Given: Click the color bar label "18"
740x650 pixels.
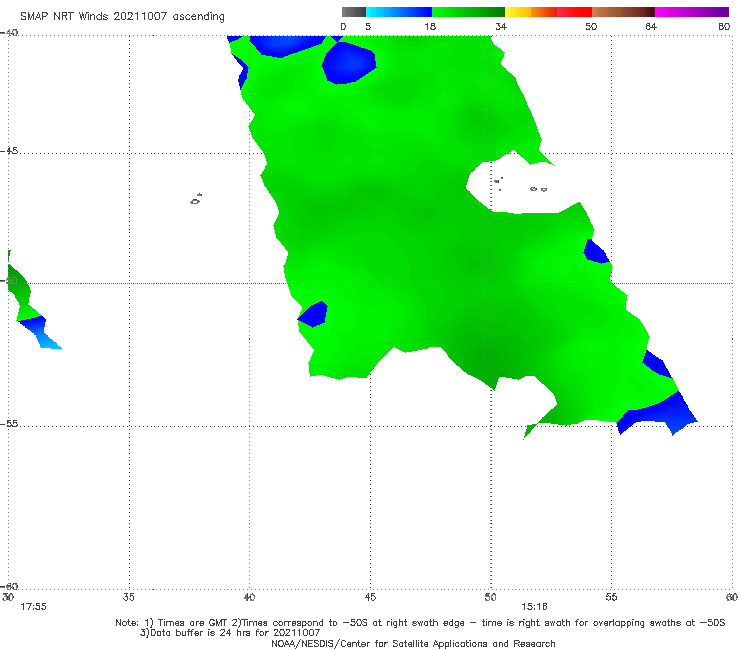Looking at the screenshot, I should tap(430, 26).
